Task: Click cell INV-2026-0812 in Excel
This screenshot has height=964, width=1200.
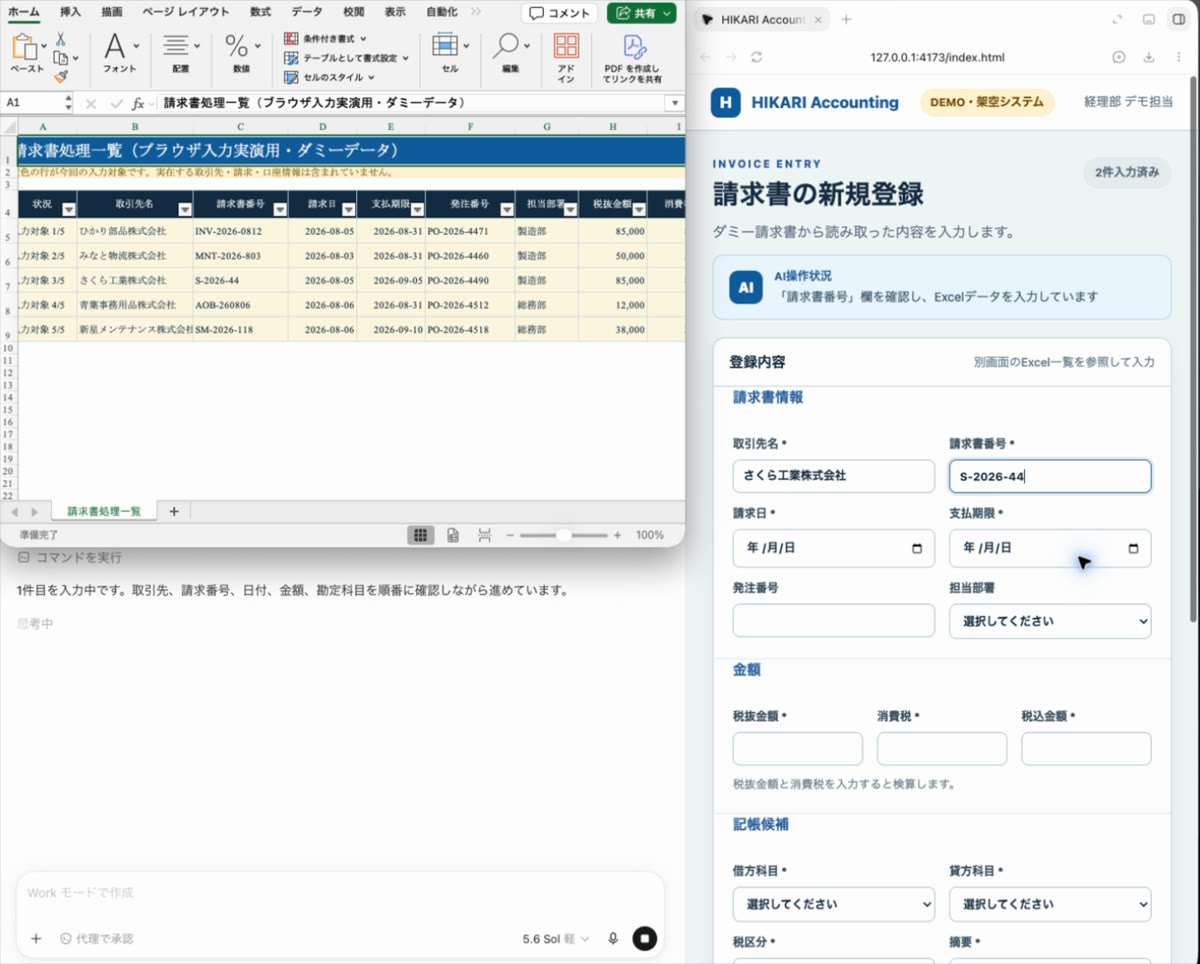Action: (241, 231)
